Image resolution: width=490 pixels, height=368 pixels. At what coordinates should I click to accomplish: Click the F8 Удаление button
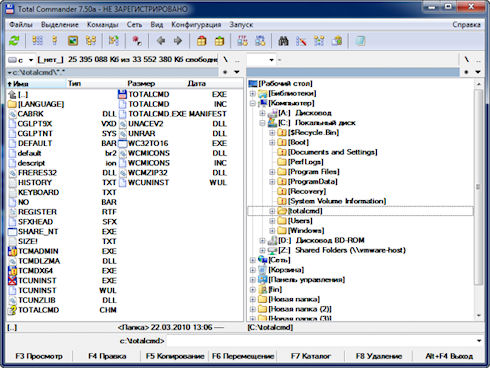point(379,356)
